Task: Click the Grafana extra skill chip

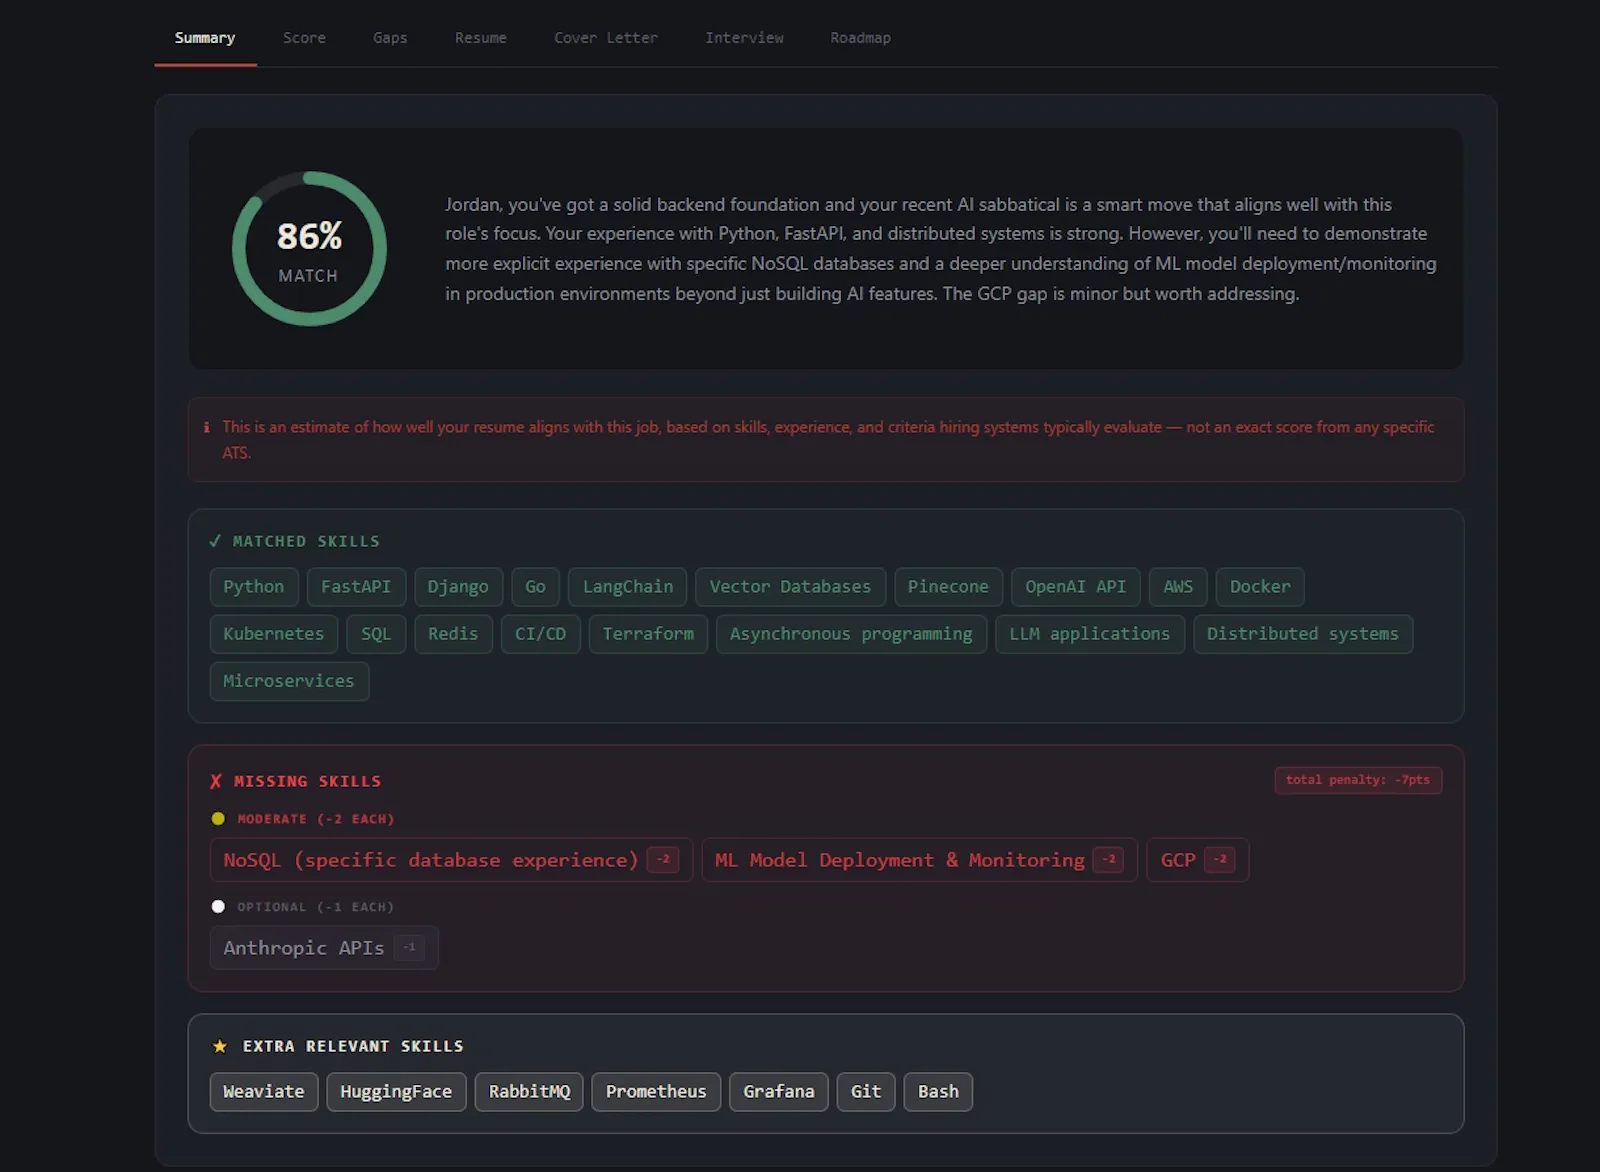Action: pos(779,1092)
